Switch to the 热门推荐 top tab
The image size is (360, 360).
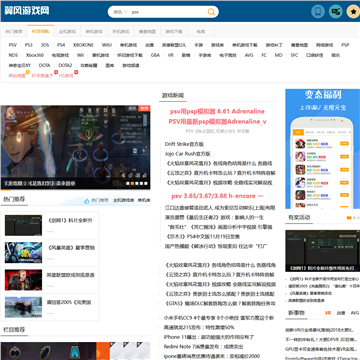pos(14,32)
